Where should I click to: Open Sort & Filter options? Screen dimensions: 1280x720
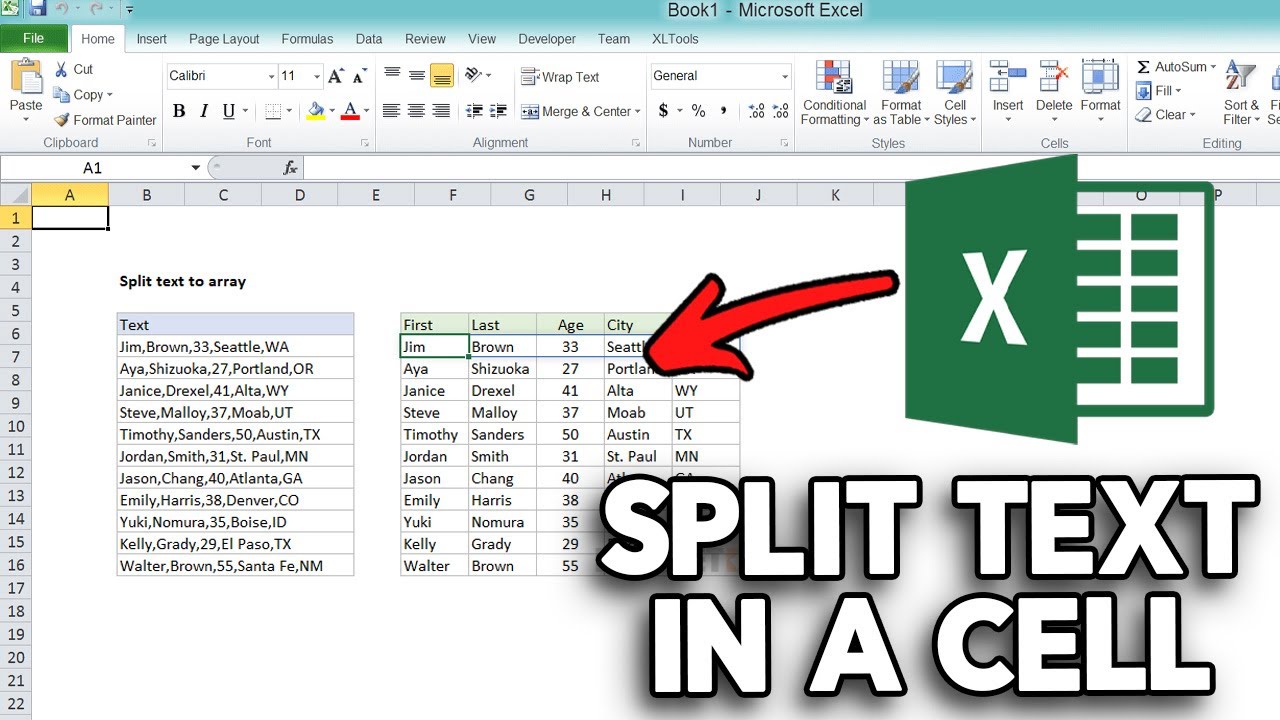[x=1241, y=93]
